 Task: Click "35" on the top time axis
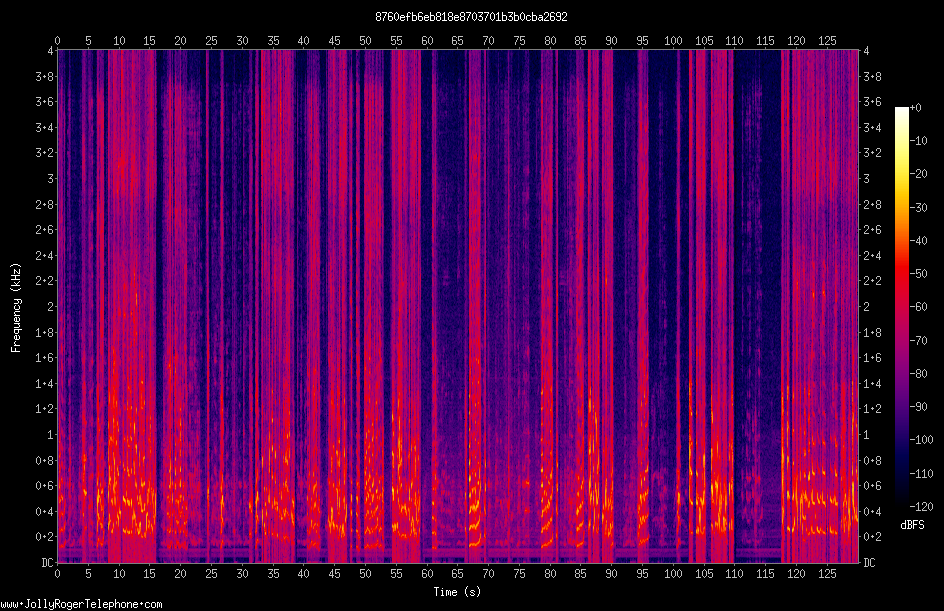pyautogui.click(x=273, y=41)
